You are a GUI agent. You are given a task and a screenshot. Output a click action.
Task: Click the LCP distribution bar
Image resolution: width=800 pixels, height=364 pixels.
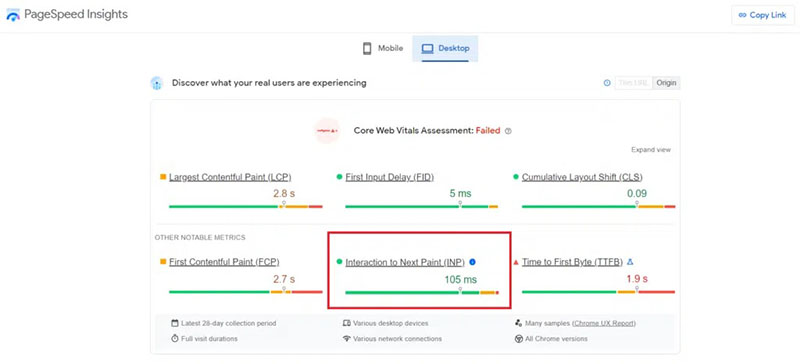tap(245, 206)
